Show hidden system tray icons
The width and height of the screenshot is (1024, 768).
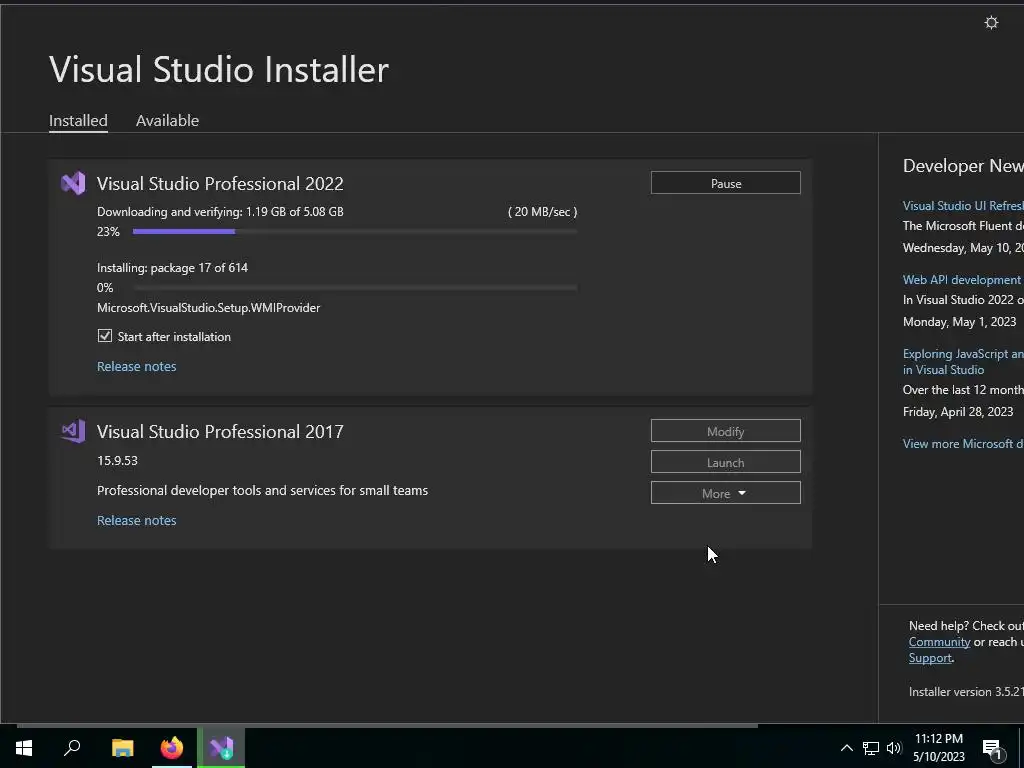(846, 748)
